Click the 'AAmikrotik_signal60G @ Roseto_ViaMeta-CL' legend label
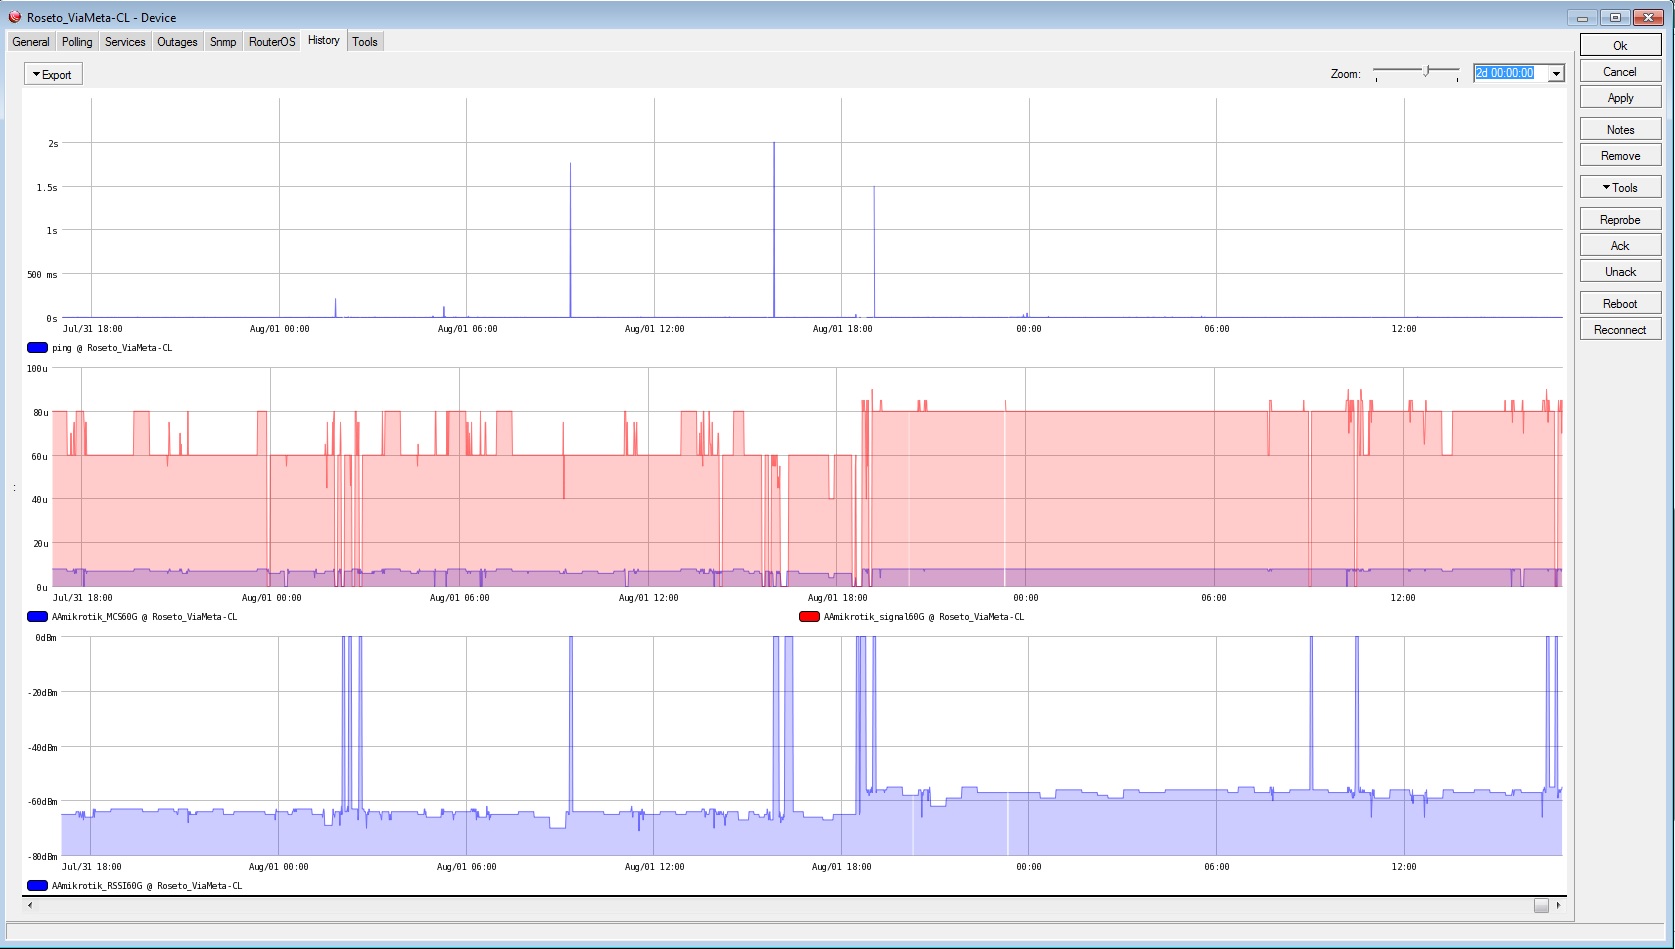Viewport: 1675px width, 949px height. (x=924, y=617)
